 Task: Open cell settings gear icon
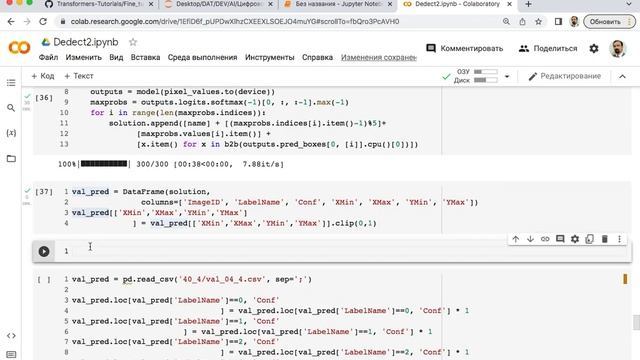[575, 239]
